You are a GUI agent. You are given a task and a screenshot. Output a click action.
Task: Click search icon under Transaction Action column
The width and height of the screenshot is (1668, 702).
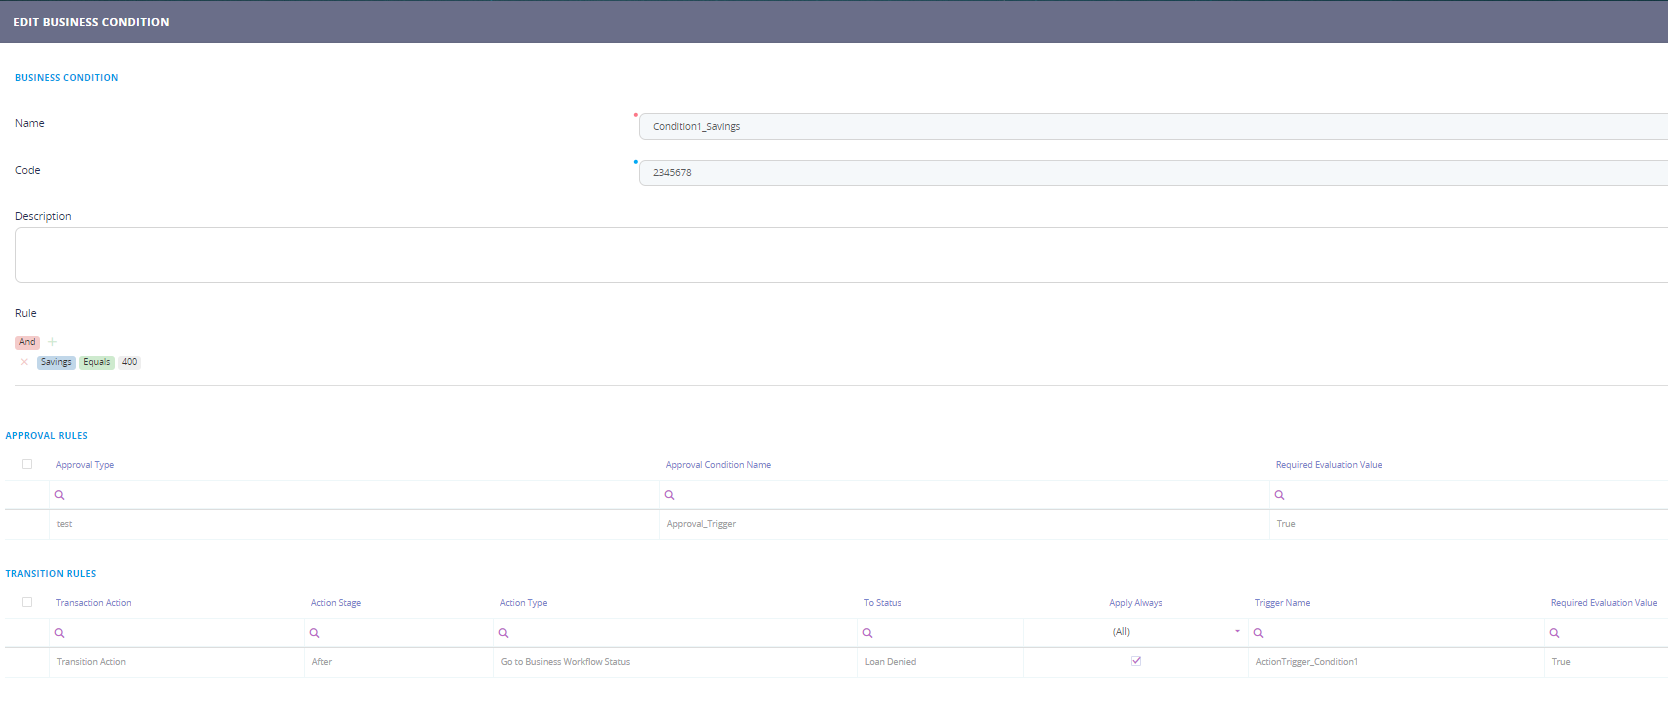coord(59,633)
